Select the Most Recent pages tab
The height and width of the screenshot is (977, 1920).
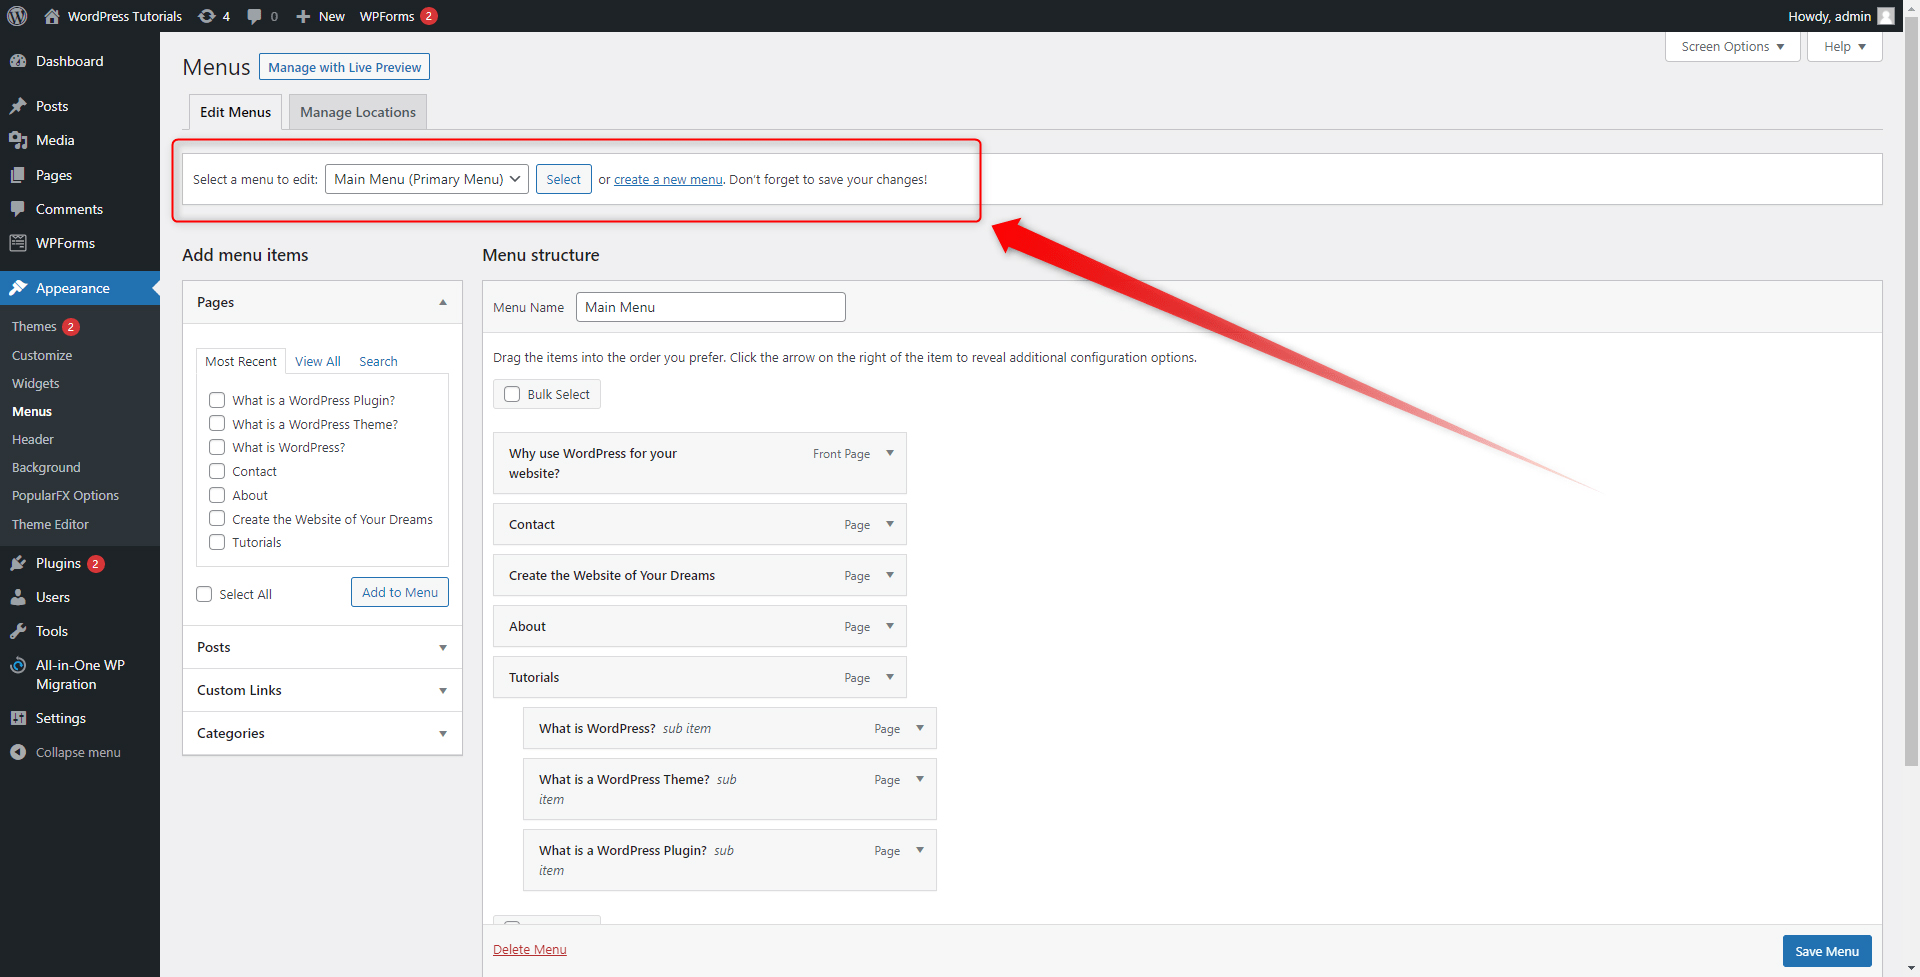[x=241, y=361]
